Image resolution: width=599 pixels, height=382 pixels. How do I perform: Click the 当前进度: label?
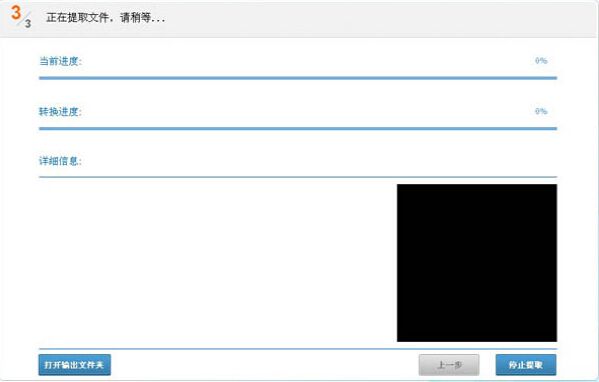click(60, 61)
